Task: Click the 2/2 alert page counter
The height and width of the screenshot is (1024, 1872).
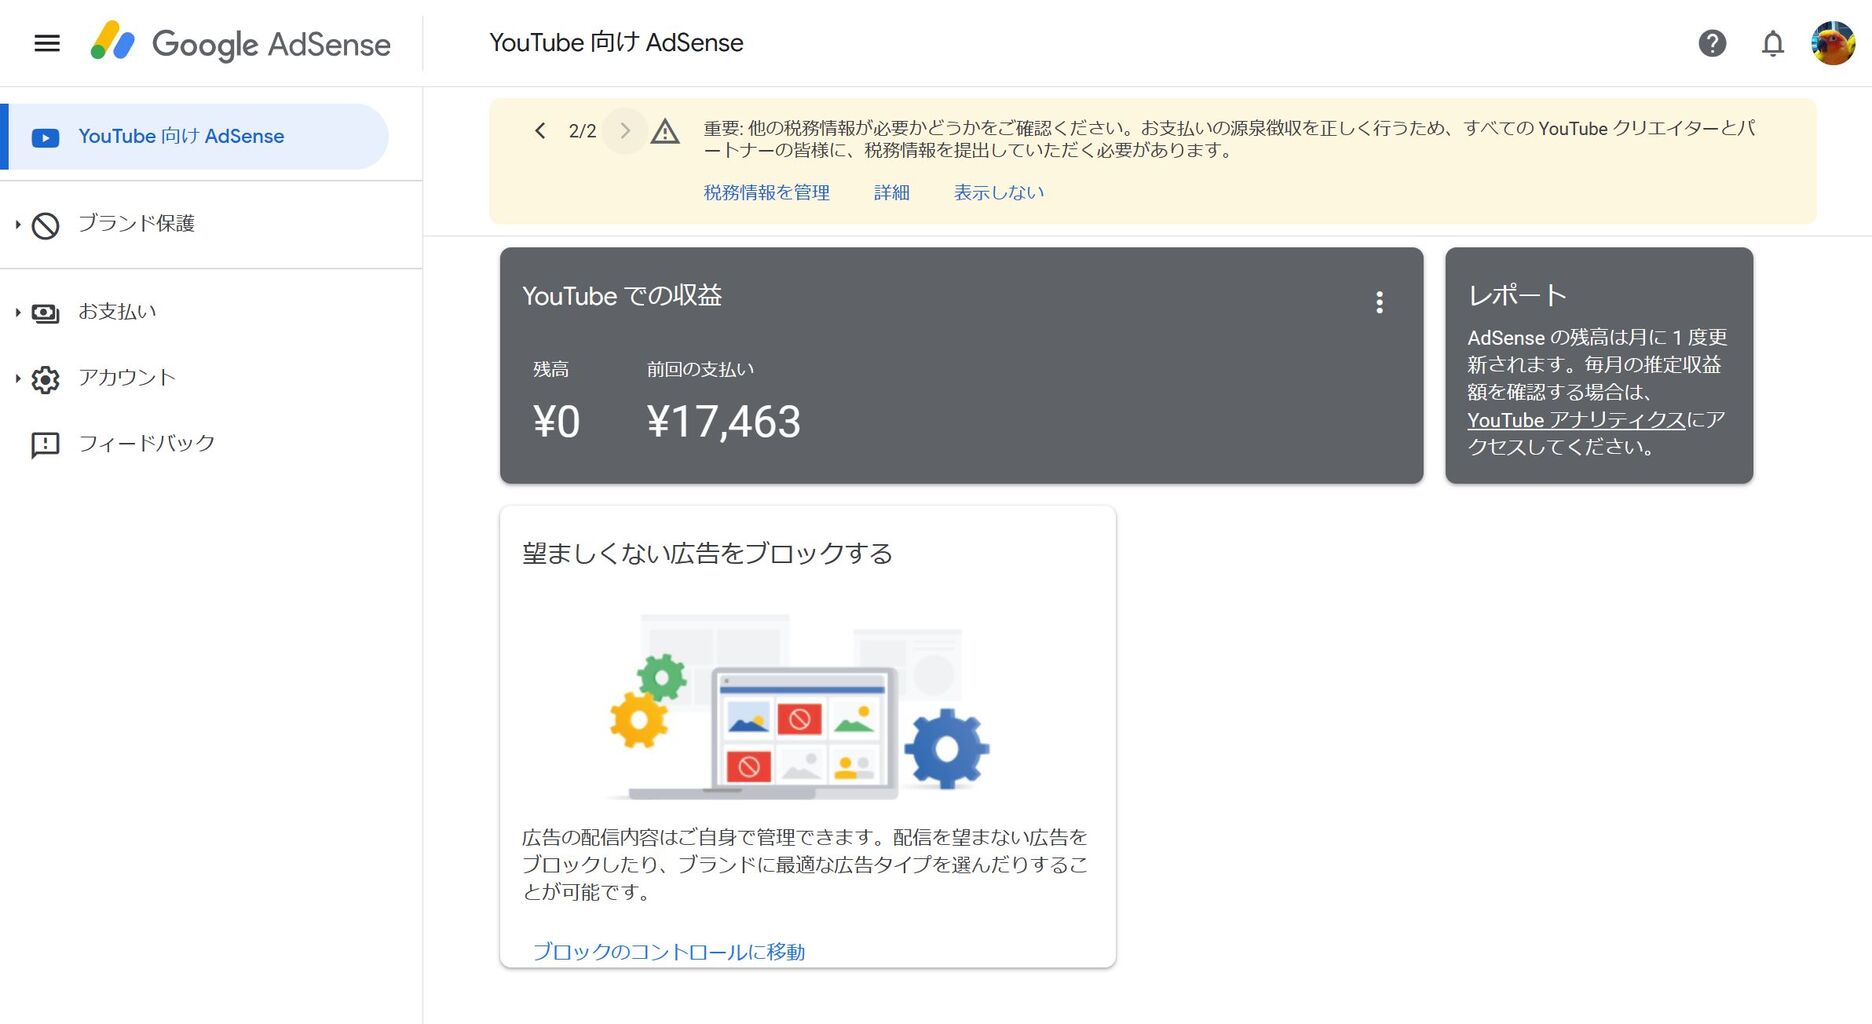Action: [582, 131]
